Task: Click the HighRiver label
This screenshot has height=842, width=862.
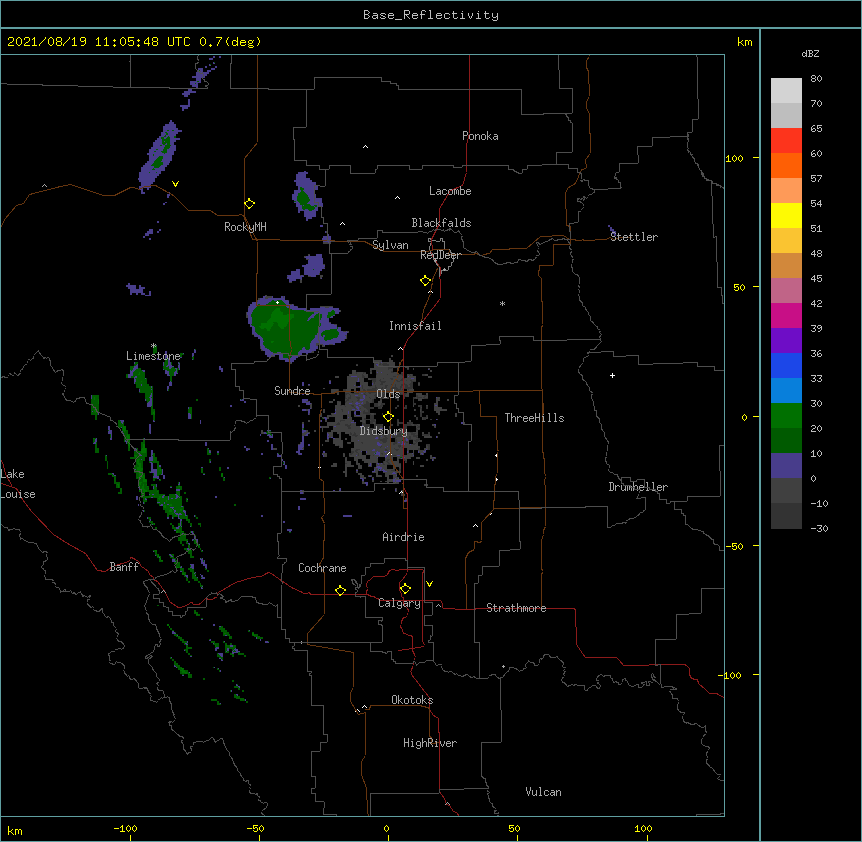Action: 430,743
